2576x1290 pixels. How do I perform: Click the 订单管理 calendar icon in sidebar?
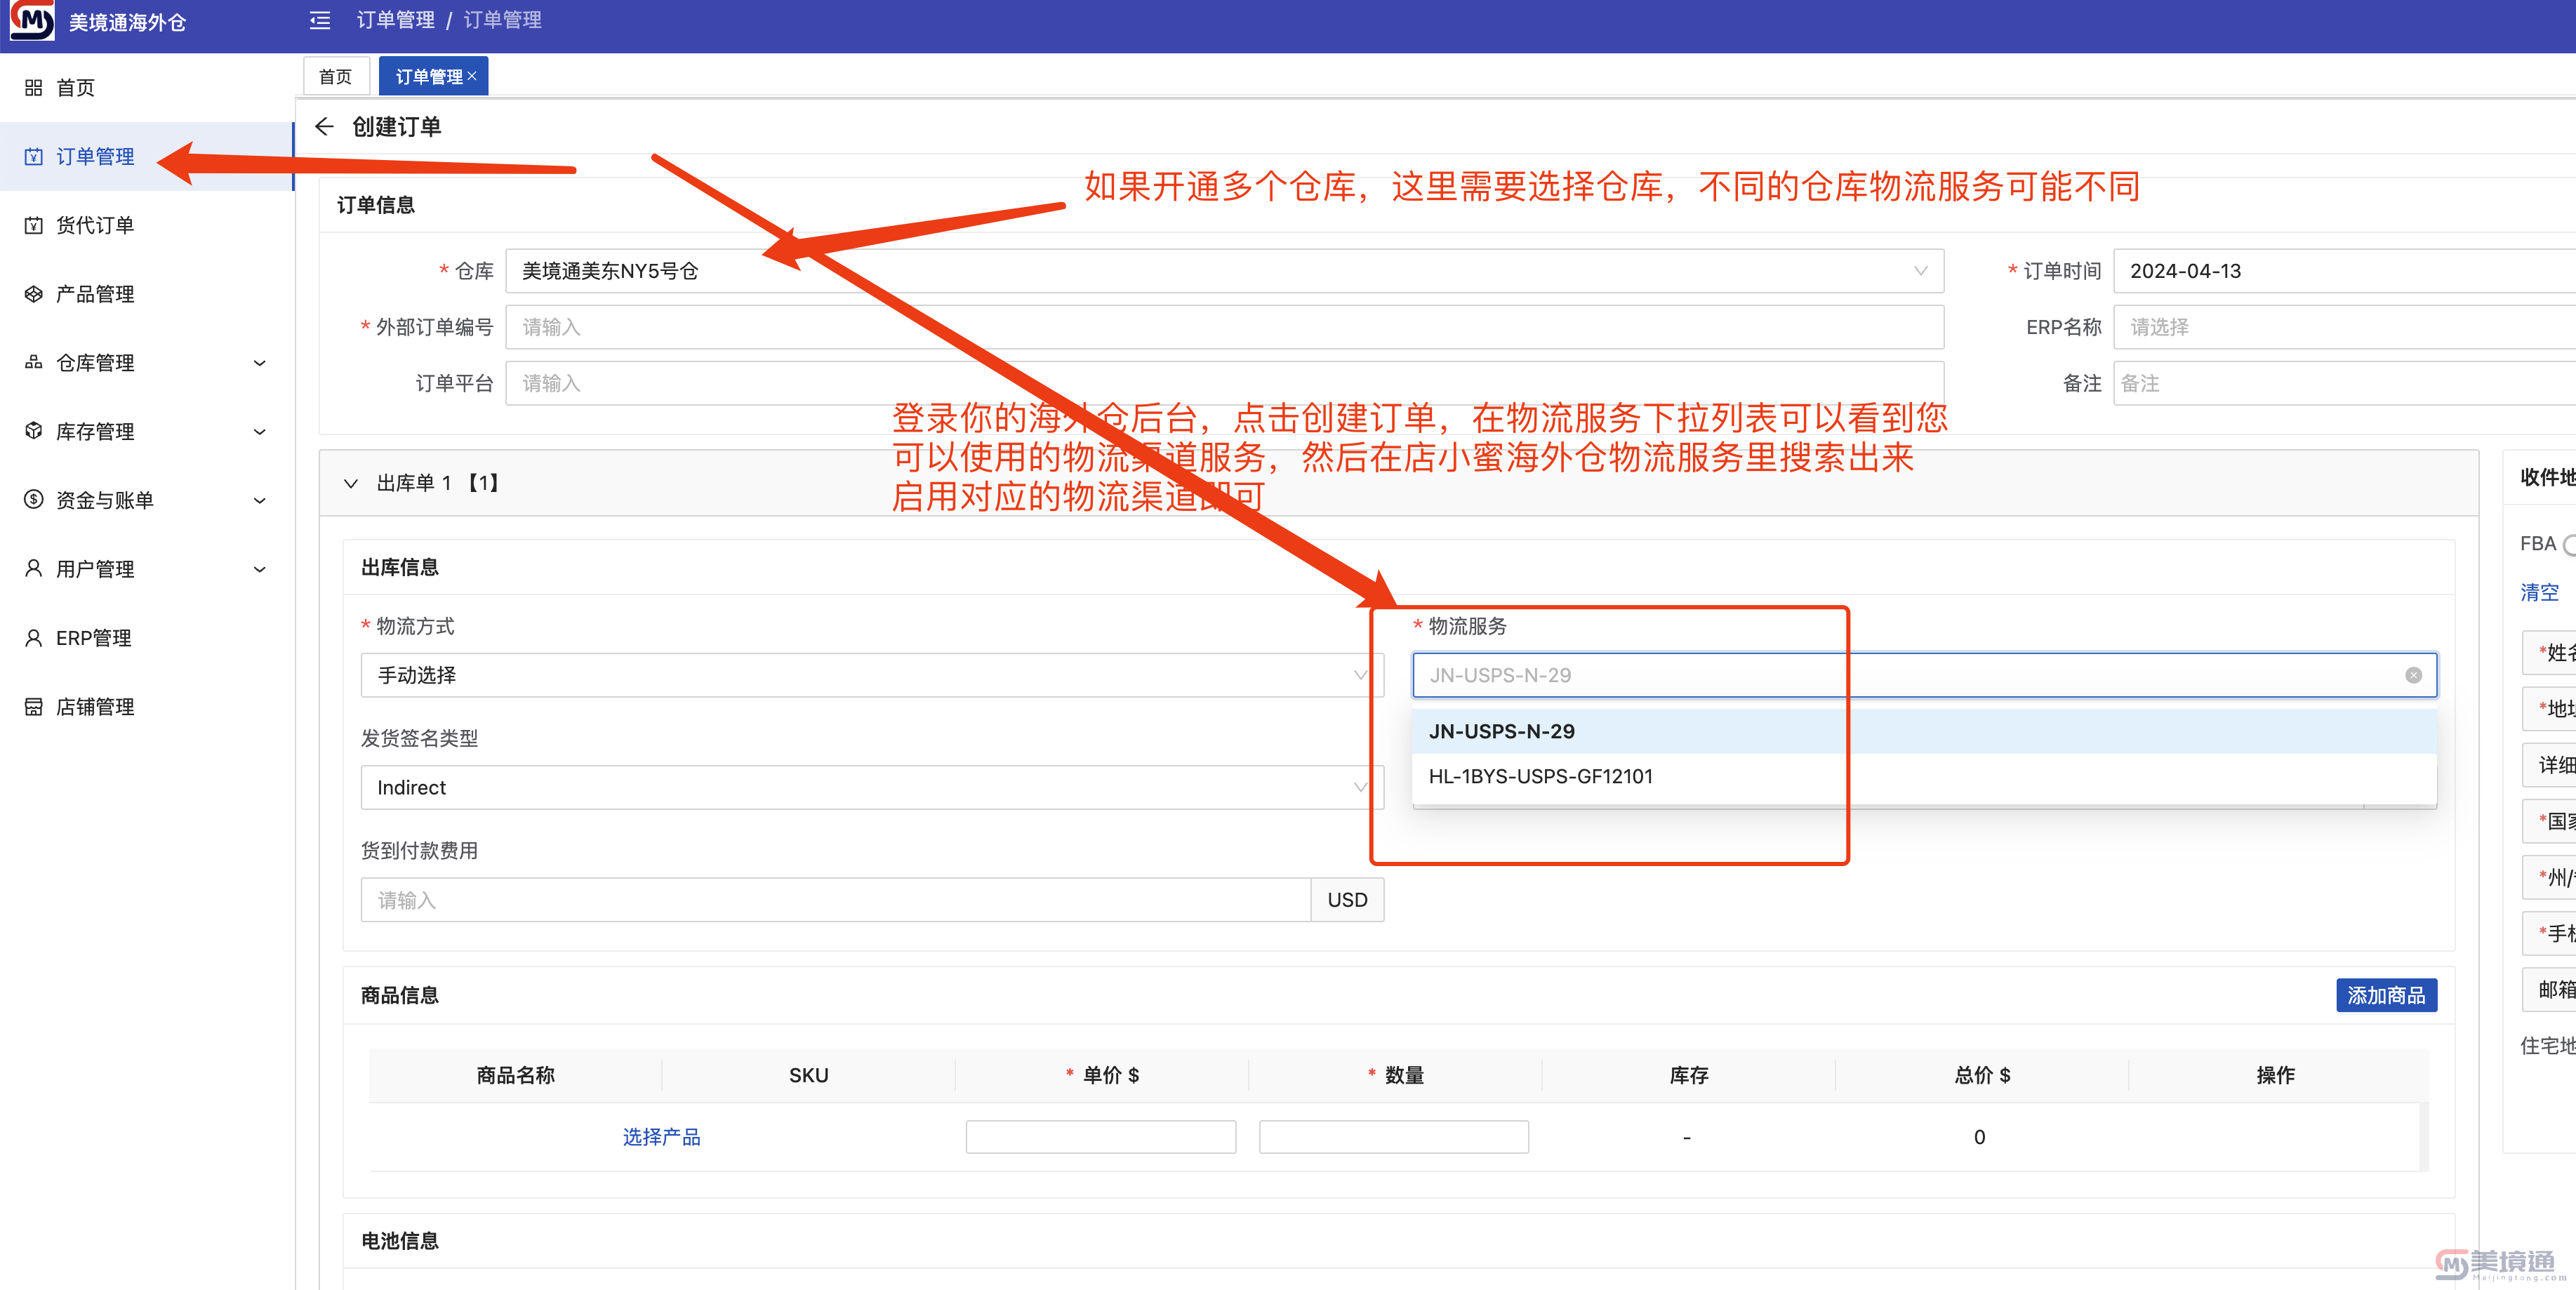(x=33, y=157)
